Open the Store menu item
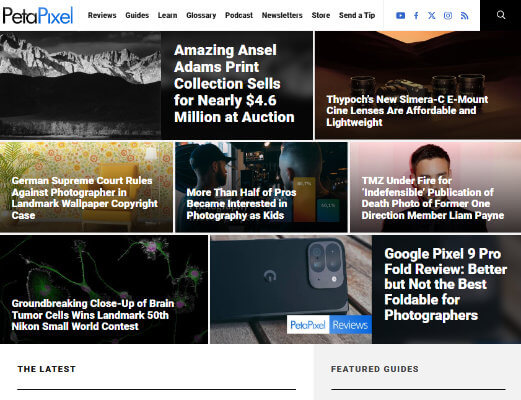This screenshot has width=521, height=400. pyautogui.click(x=321, y=15)
